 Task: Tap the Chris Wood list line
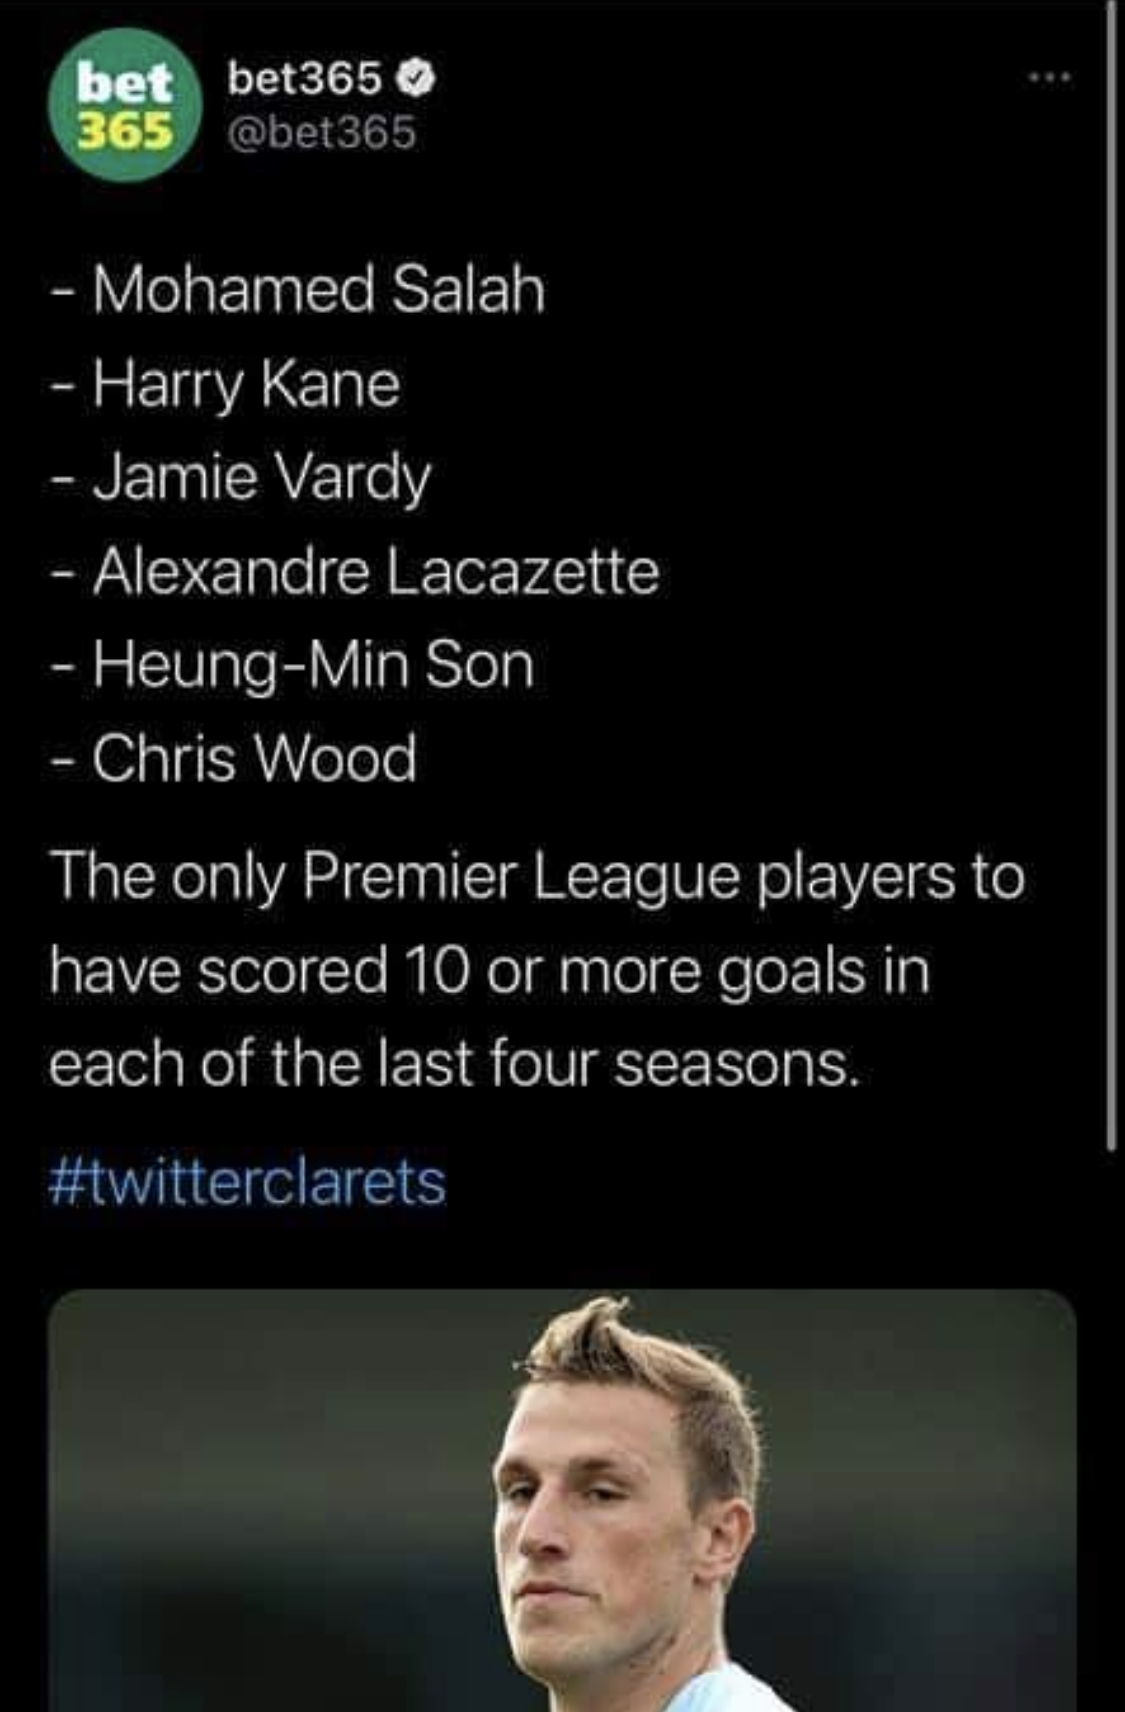pos(254,759)
